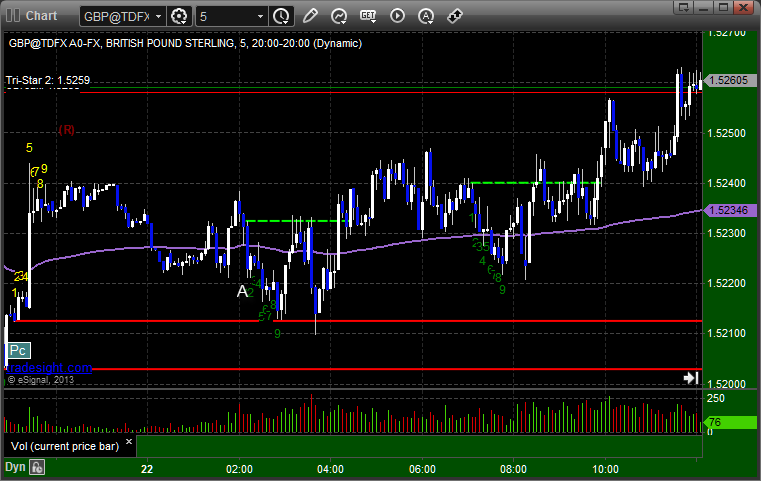
Task: Select the pencil drawing tool
Action: coord(310,16)
